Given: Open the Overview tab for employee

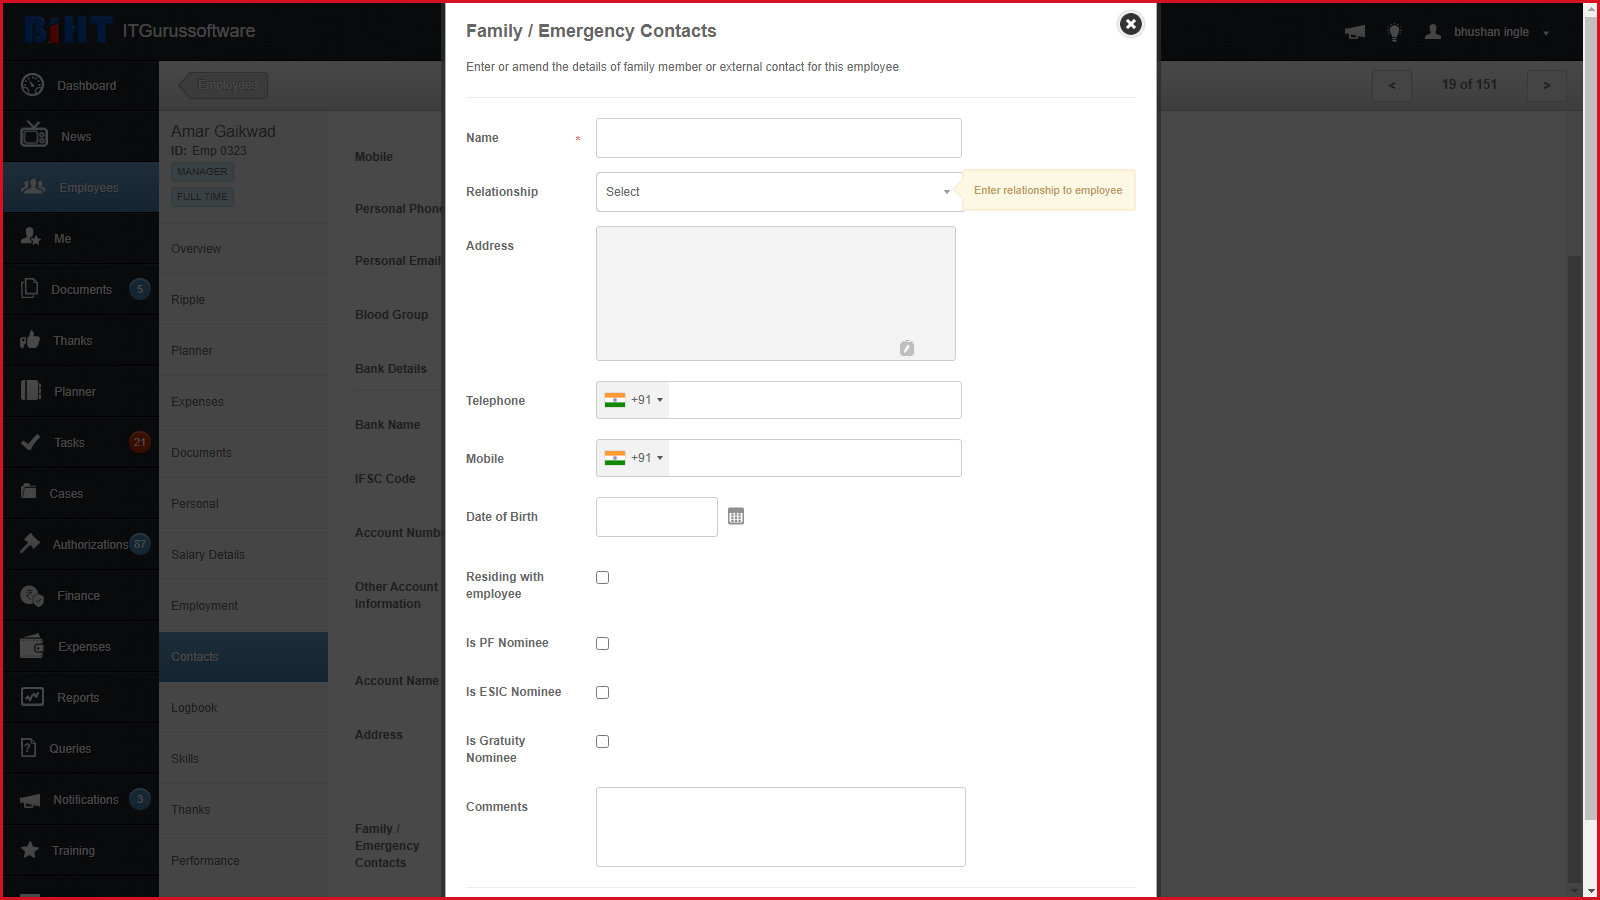Looking at the screenshot, I should pyautogui.click(x=243, y=249).
